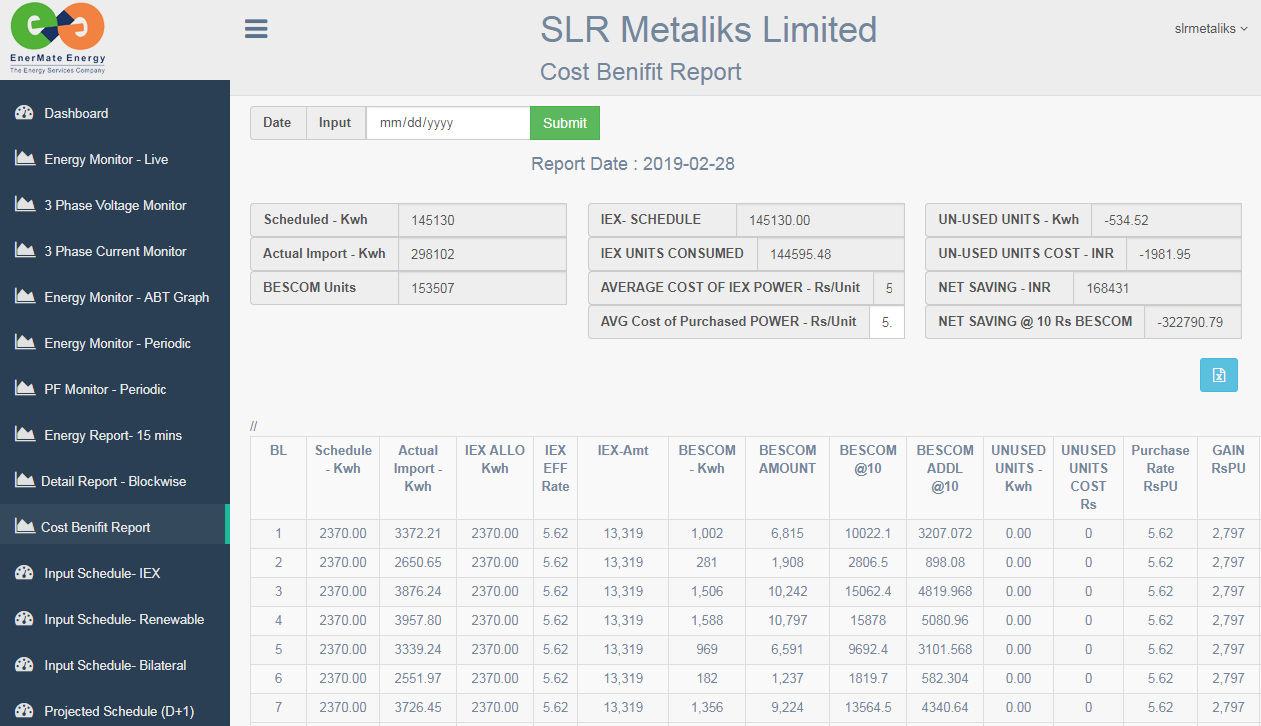The height and width of the screenshot is (726, 1261).
Task: Click the mm/dd/yyyy date input field
Action: (x=447, y=123)
